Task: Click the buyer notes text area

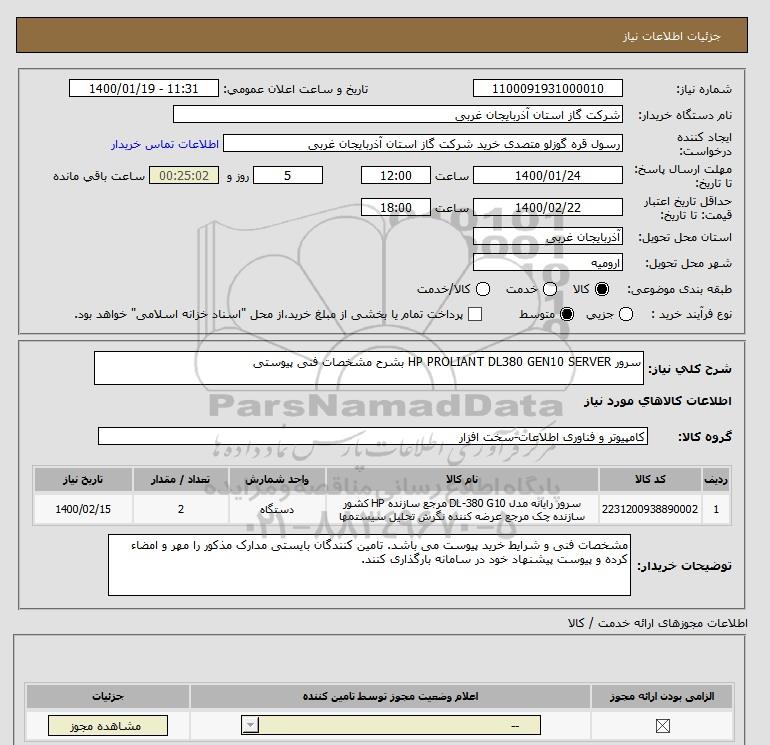Action: 369,565
